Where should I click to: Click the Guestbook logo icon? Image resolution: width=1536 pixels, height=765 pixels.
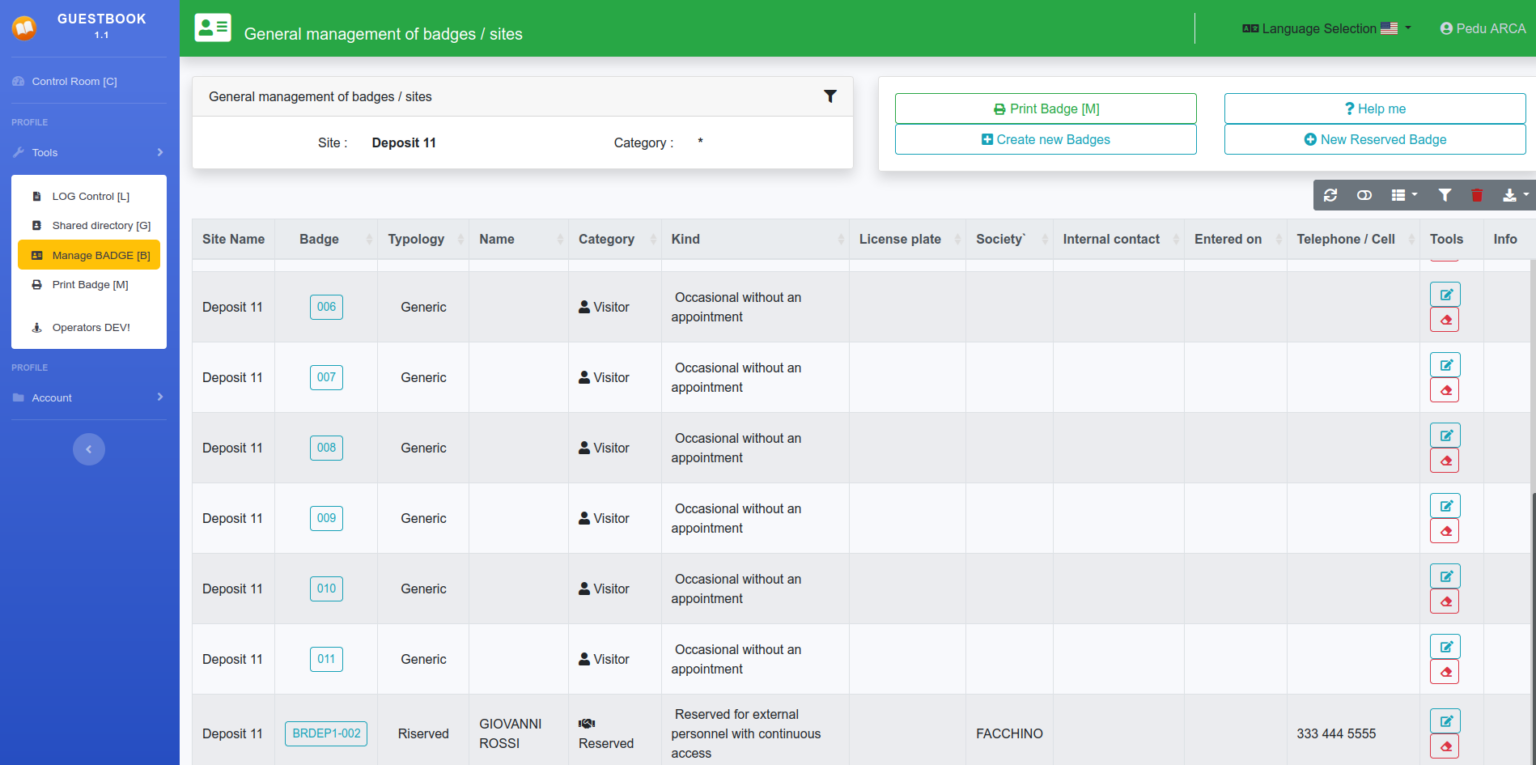pyautogui.click(x=24, y=28)
